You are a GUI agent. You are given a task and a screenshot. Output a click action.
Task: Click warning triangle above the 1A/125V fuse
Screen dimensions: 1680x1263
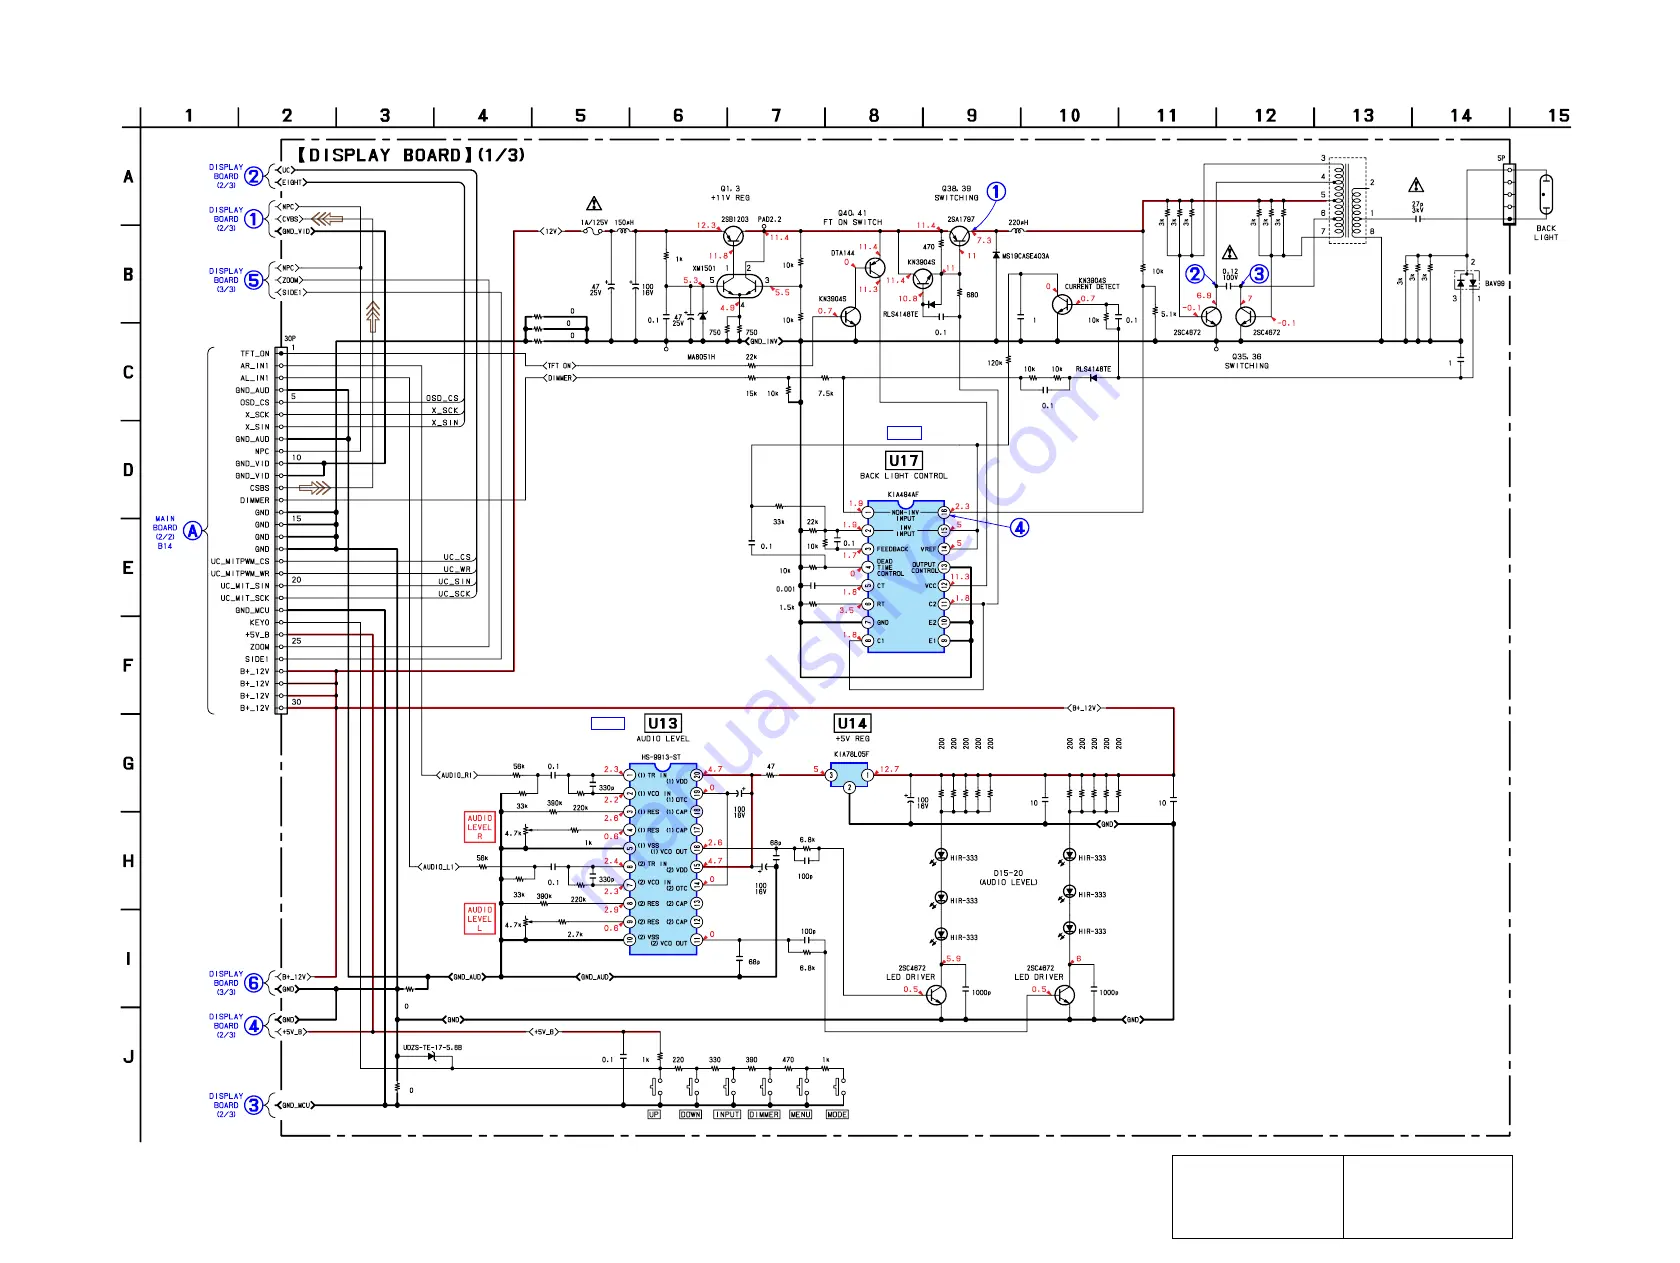click(x=594, y=203)
